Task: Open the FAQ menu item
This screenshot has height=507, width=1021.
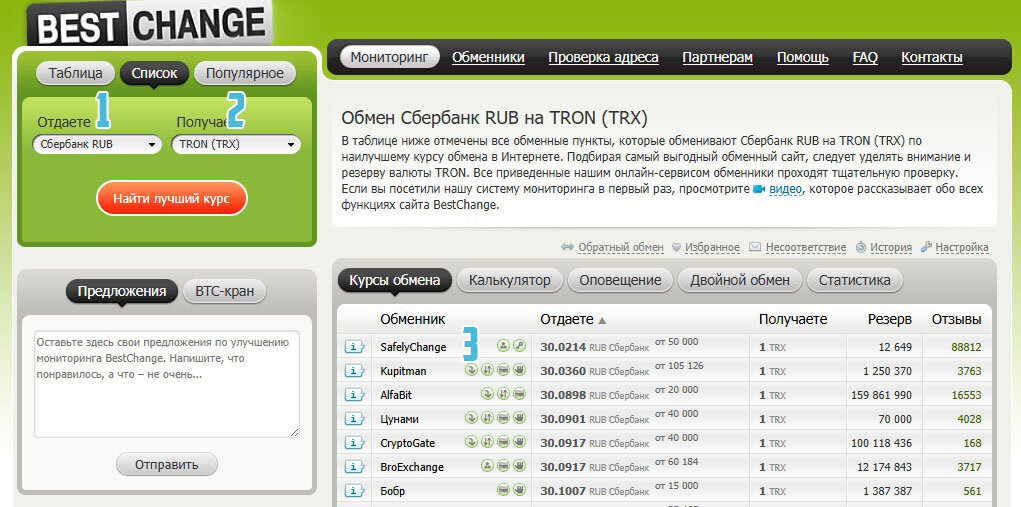Action: pyautogui.click(x=865, y=57)
